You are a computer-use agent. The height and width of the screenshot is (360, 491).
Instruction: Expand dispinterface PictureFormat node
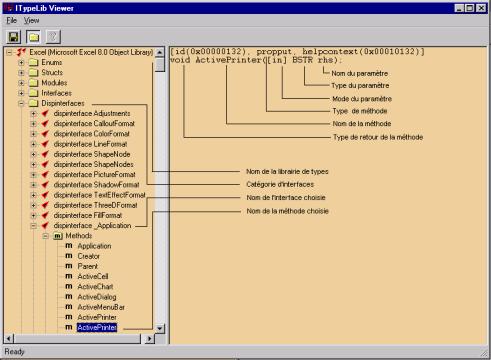tap(33, 175)
